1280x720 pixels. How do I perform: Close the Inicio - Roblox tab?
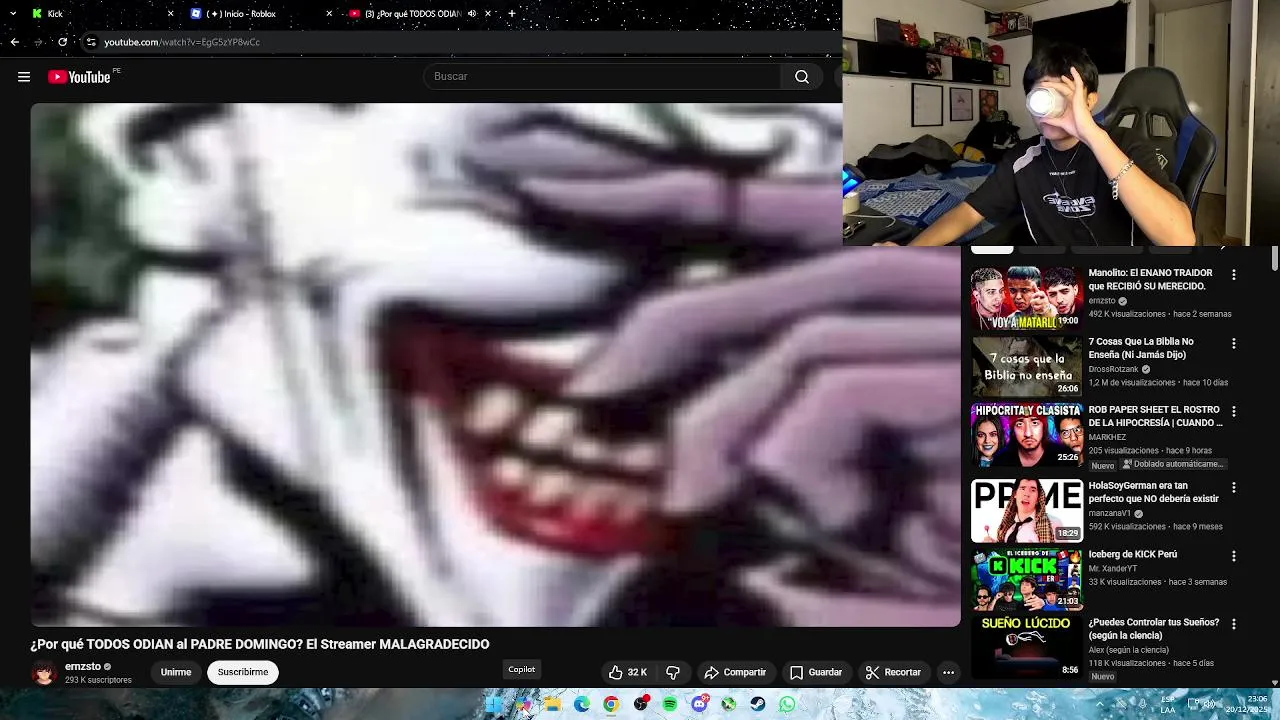(329, 14)
